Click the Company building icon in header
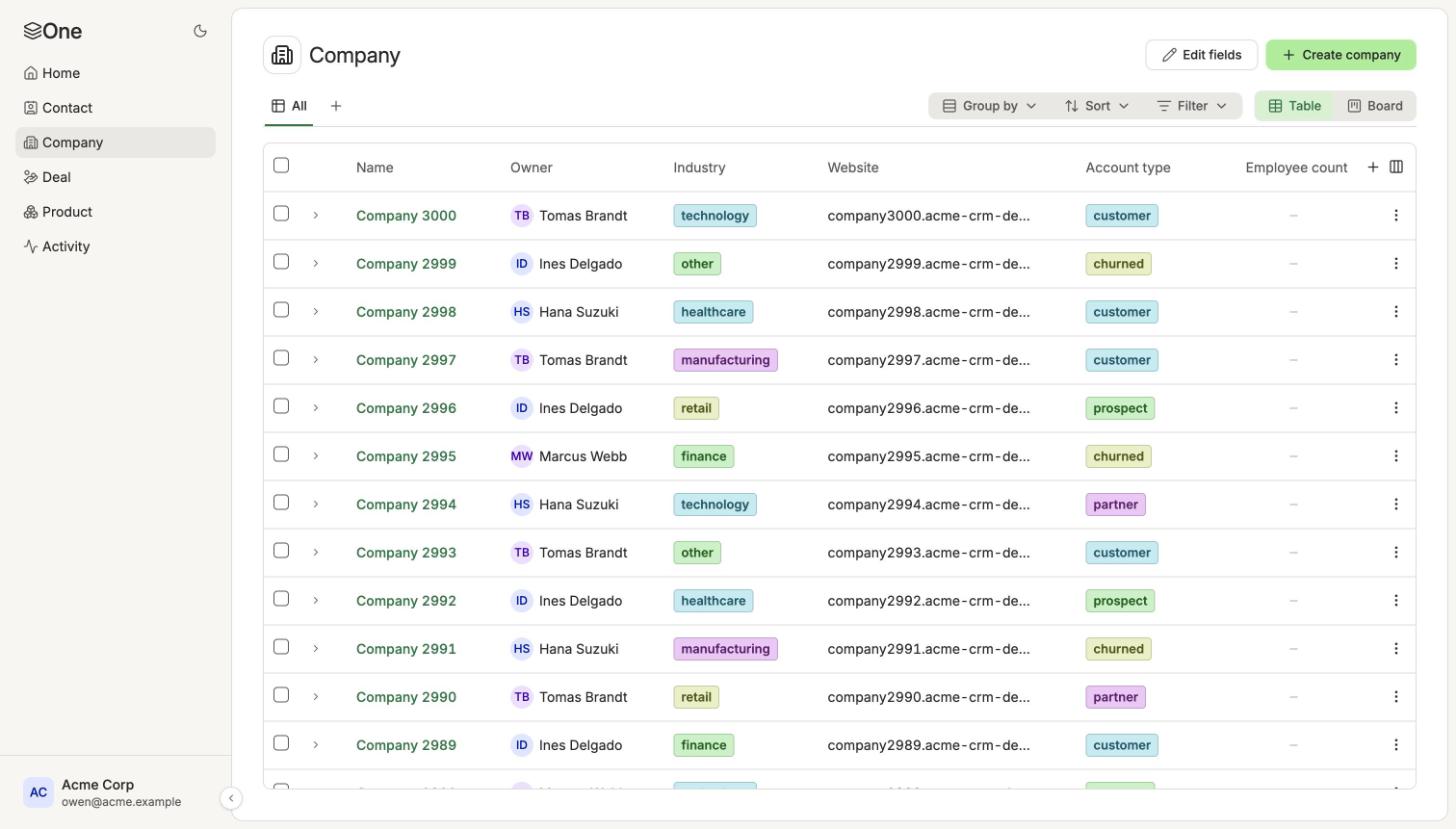Screen dimensions: 1456x829 pos(282,55)
